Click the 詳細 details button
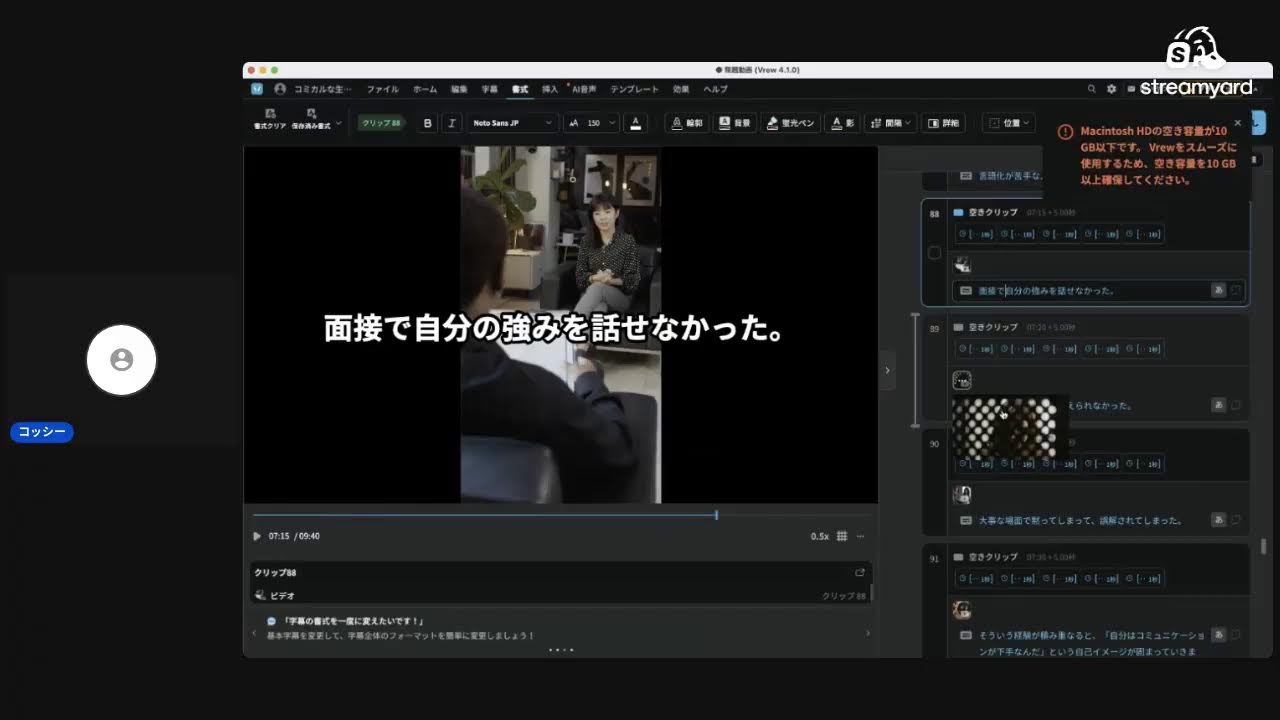Screen dimensions: 1280x720 tap(943, 123)
